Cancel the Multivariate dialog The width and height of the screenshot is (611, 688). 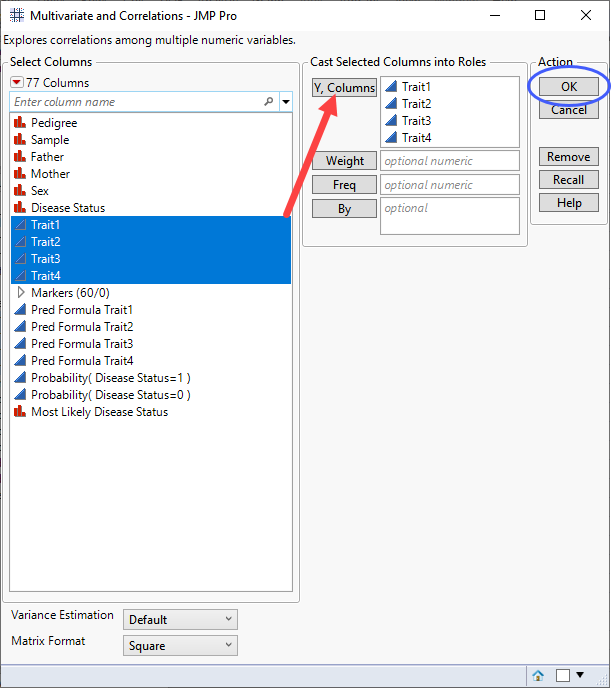tap(569, 110)
